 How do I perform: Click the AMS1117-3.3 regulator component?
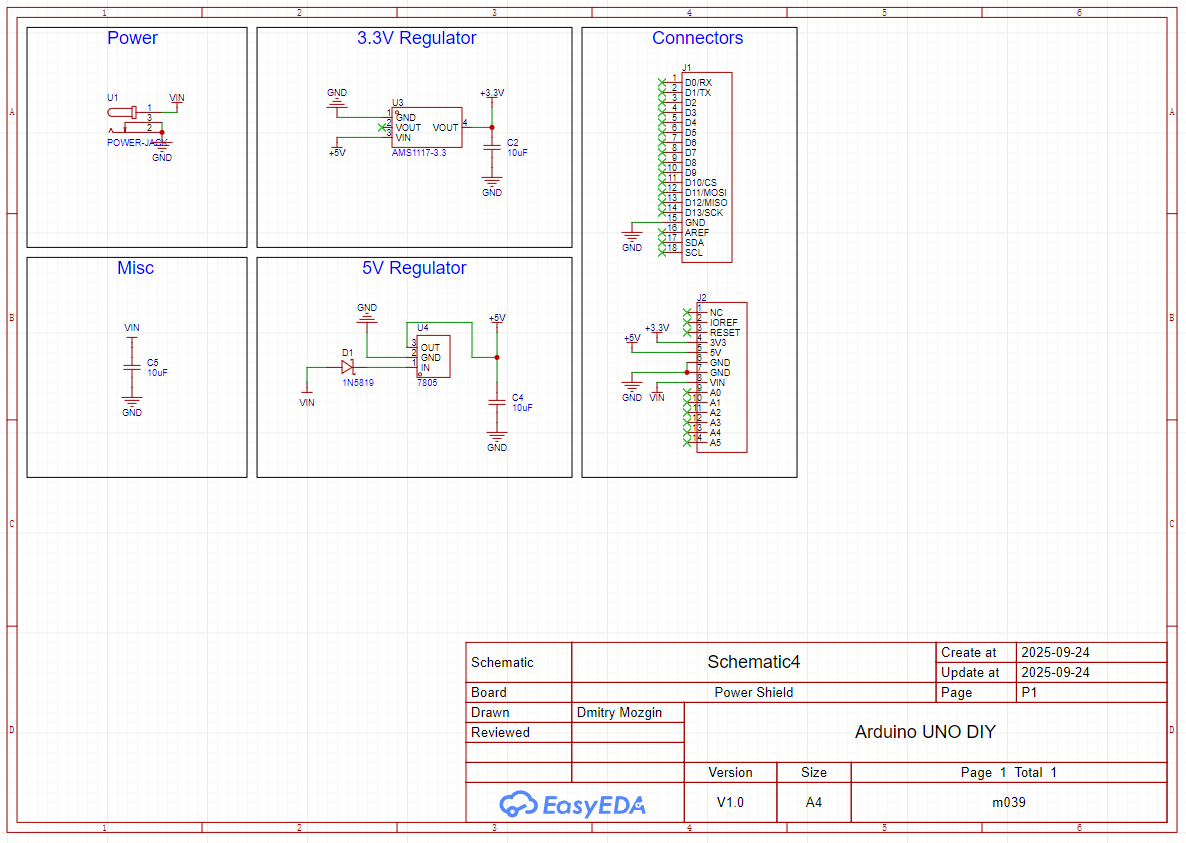[427, 127]
